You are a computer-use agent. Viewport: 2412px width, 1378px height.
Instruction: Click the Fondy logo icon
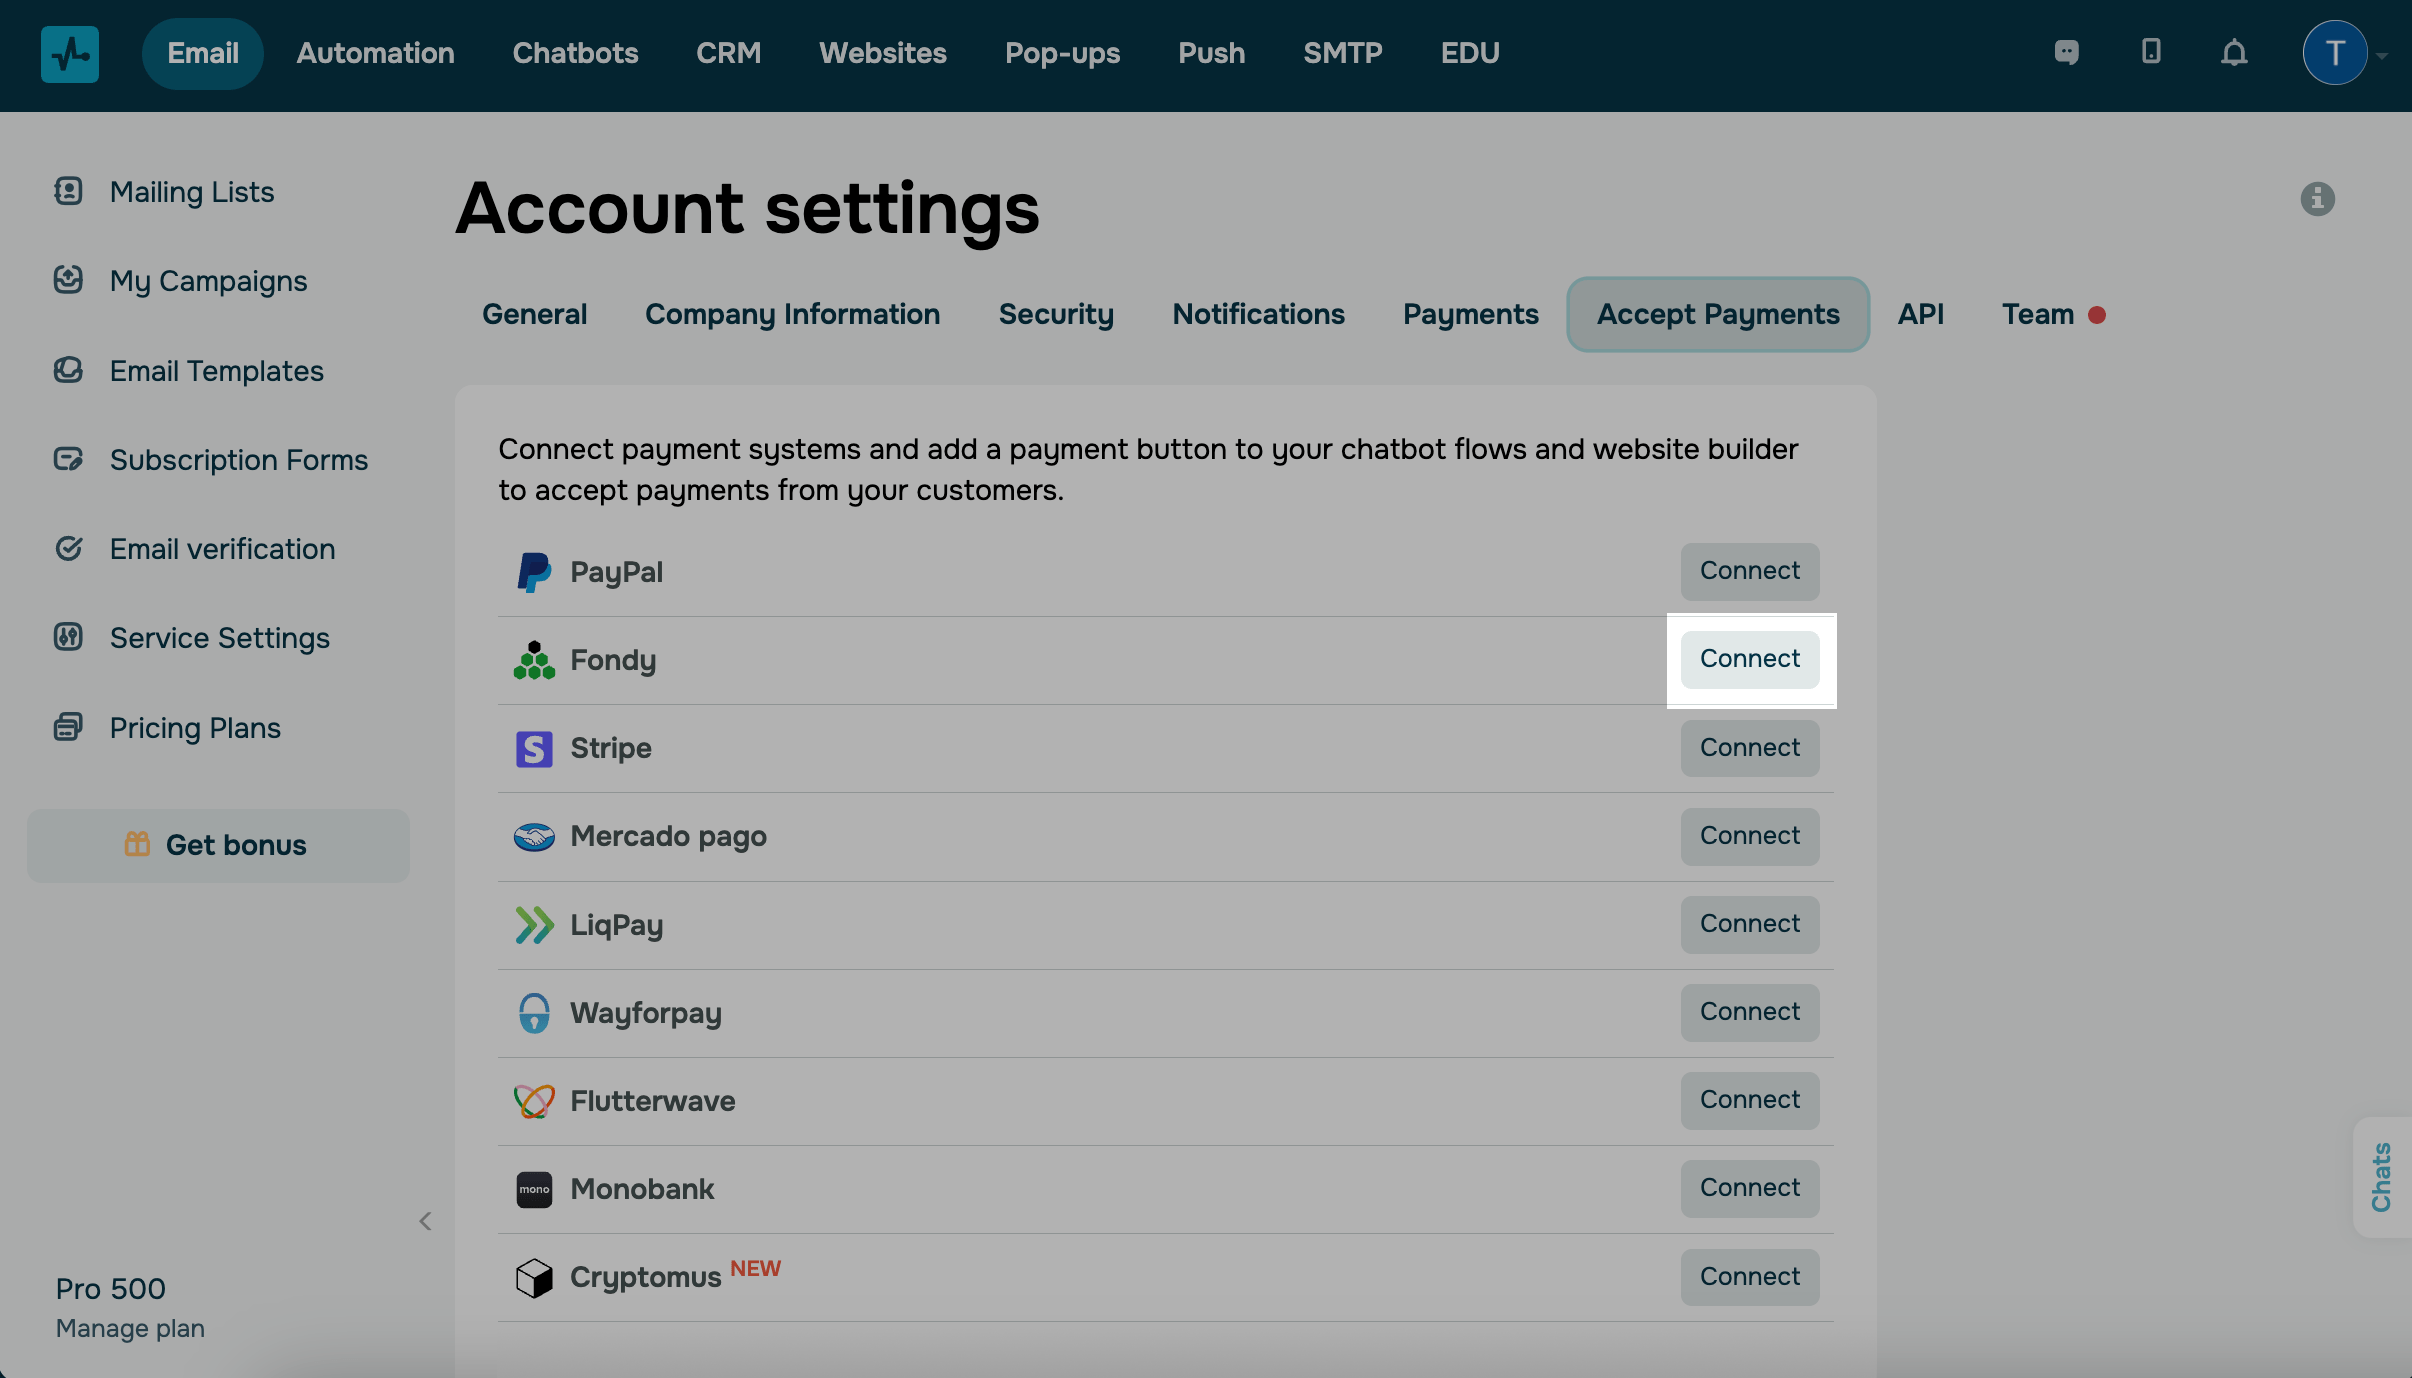click(534, 660)
